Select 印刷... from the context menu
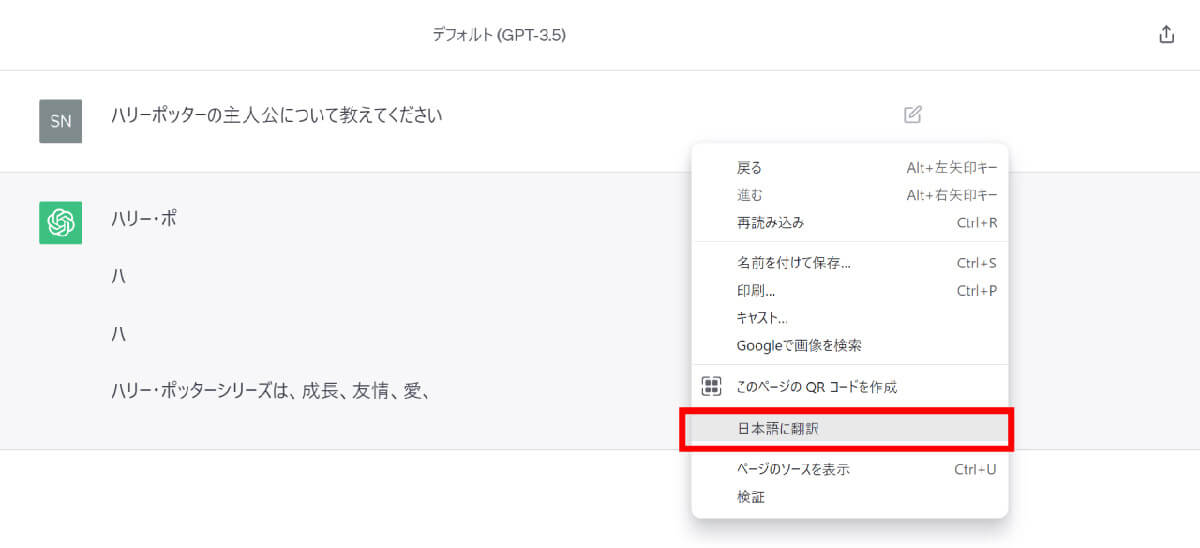Viewport: 1200px width, 548px height. coord(850,291)
